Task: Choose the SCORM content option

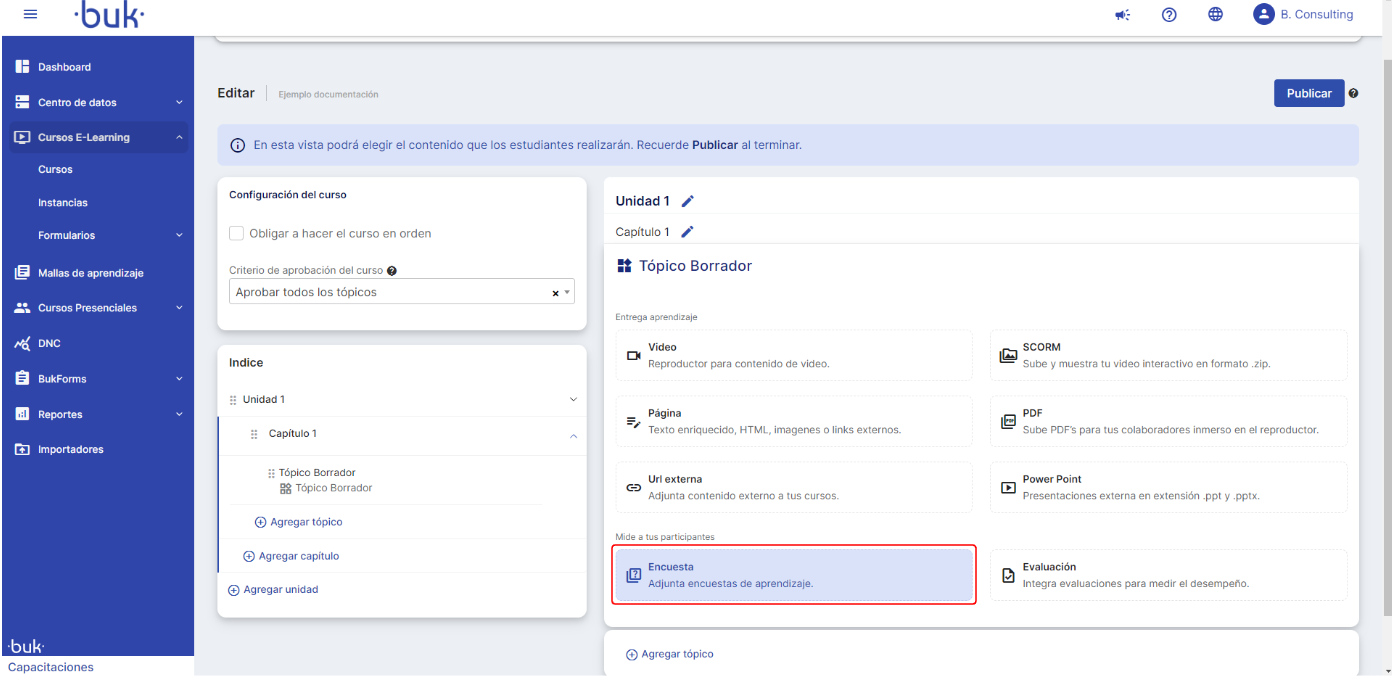Action: click(1168, 355)
